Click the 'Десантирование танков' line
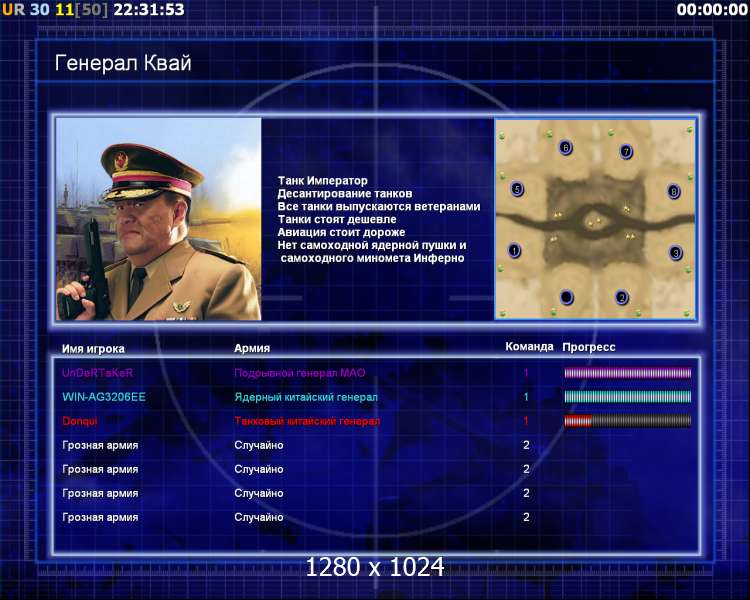This screenshot has height=600, width=750. point(345,194)
